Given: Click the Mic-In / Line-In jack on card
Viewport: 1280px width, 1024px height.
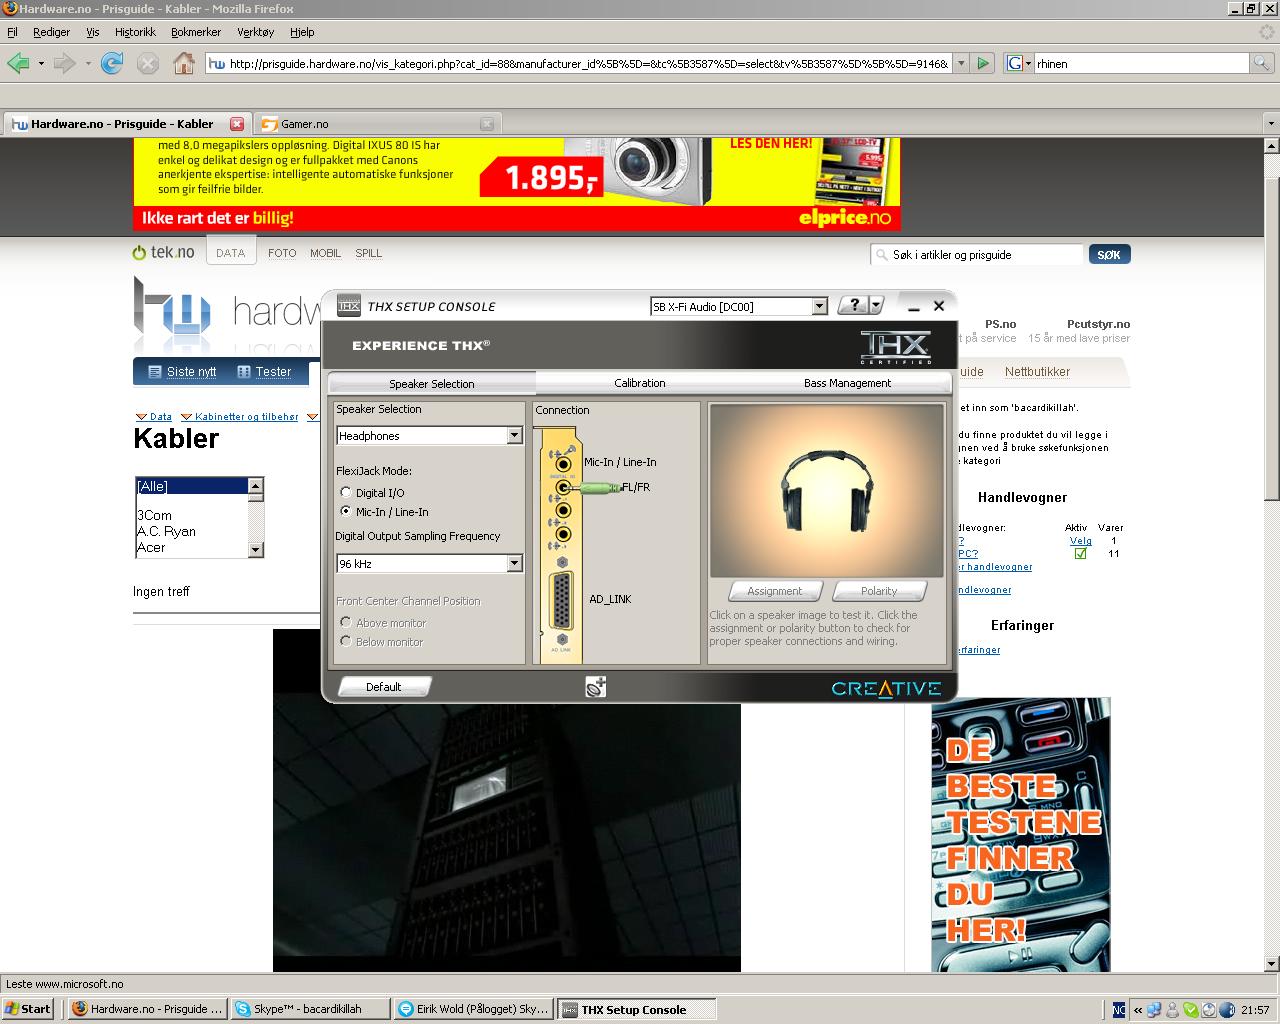Looking at the screenshot, I should click(x=563, y=463).
